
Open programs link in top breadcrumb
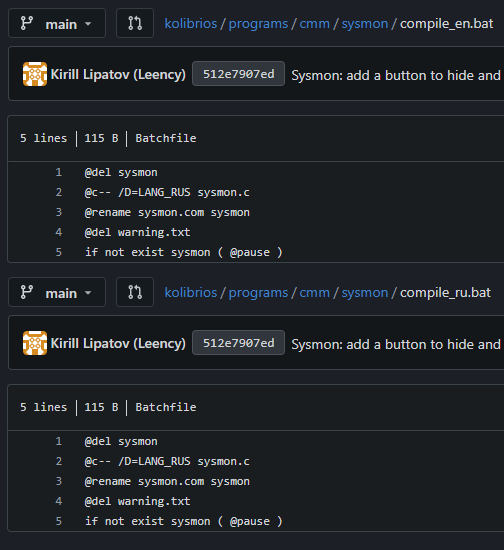[x=258, y=24]
